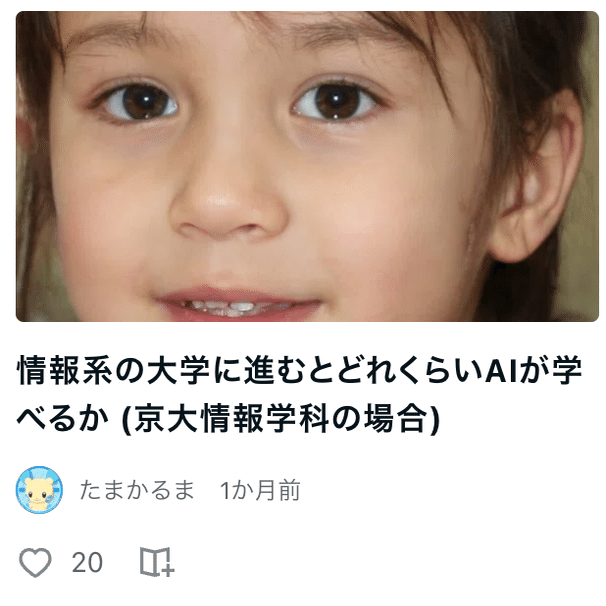
Task: Visit たまかるま's profile via the round avatar
Action: tap(39, 490)
